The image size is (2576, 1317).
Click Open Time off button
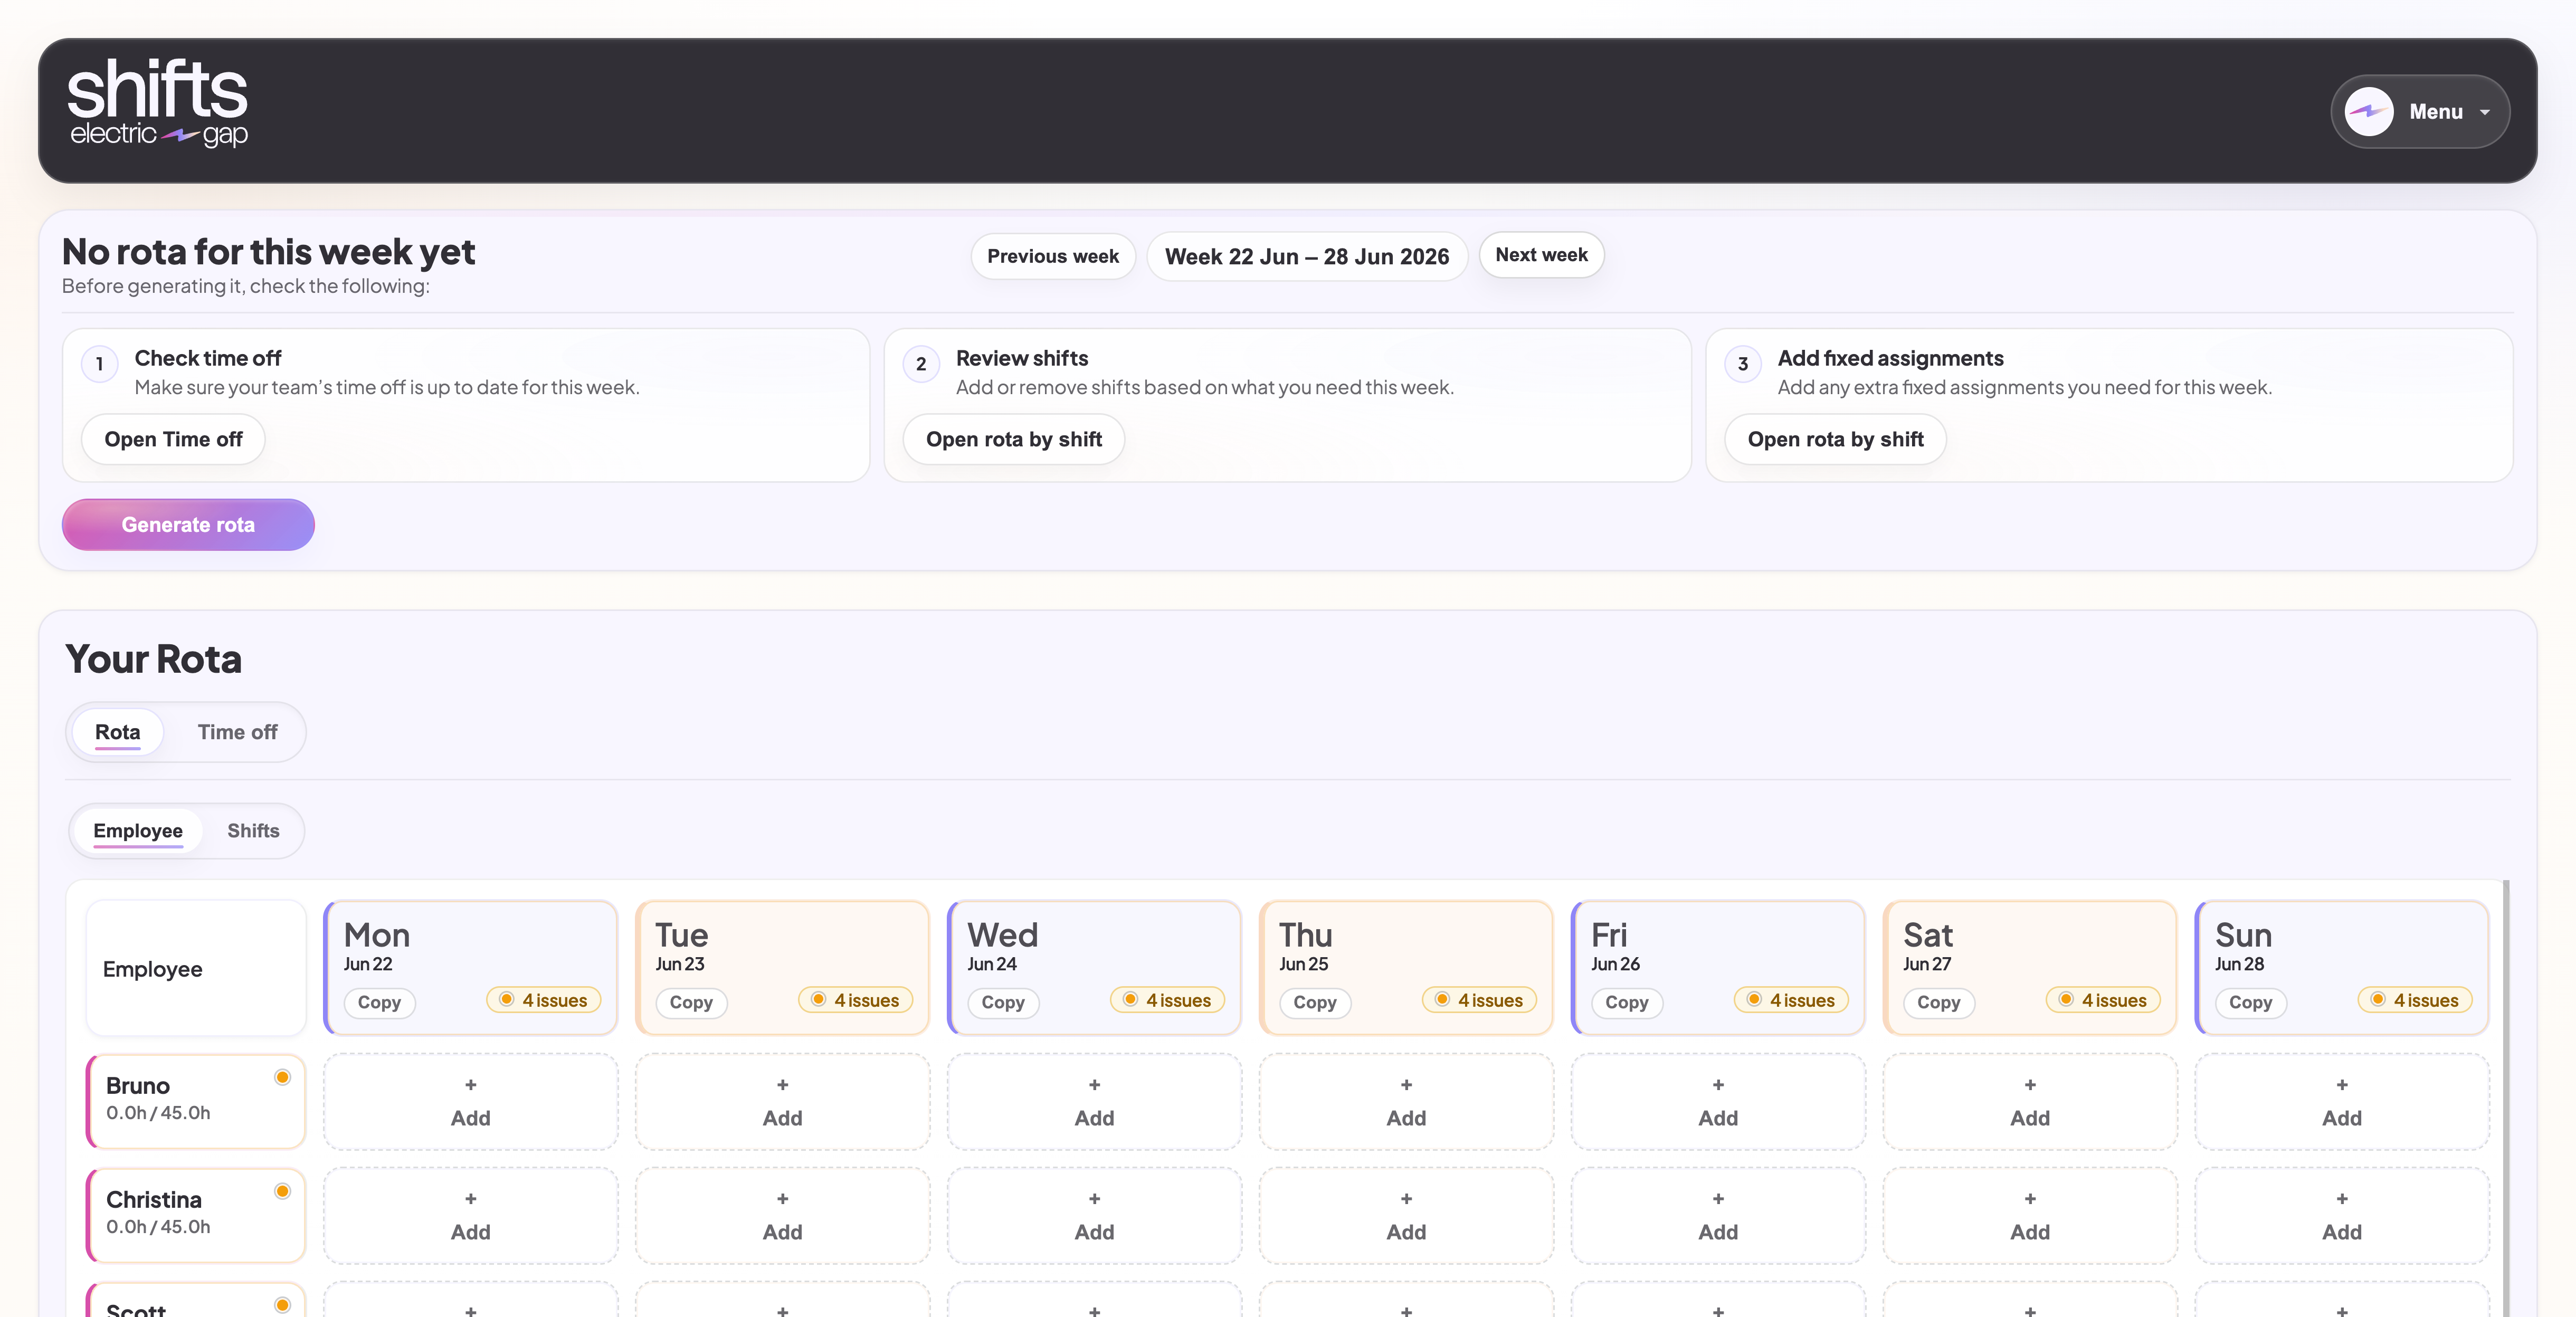coord(173,439)
